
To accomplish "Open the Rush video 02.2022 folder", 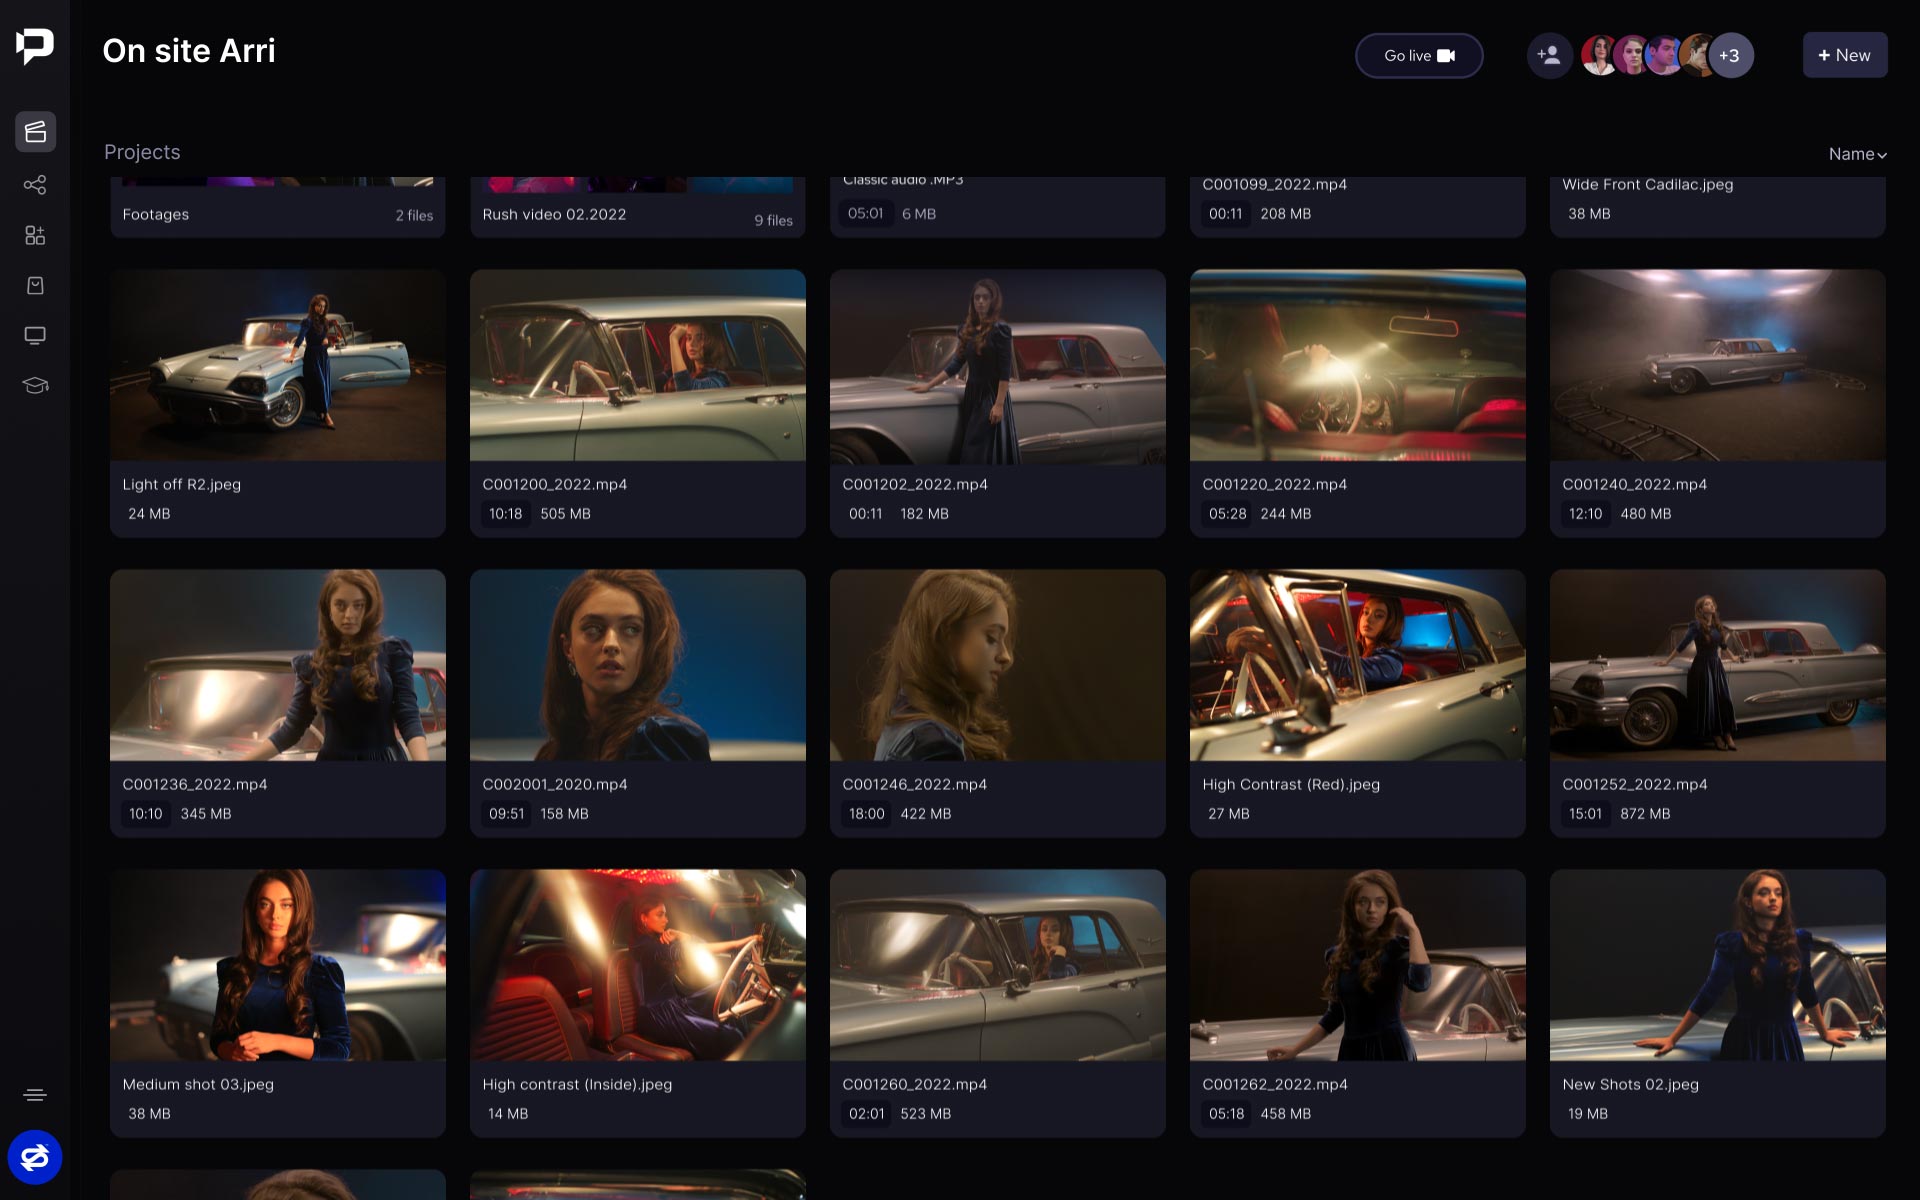I will tap(638, 207).
